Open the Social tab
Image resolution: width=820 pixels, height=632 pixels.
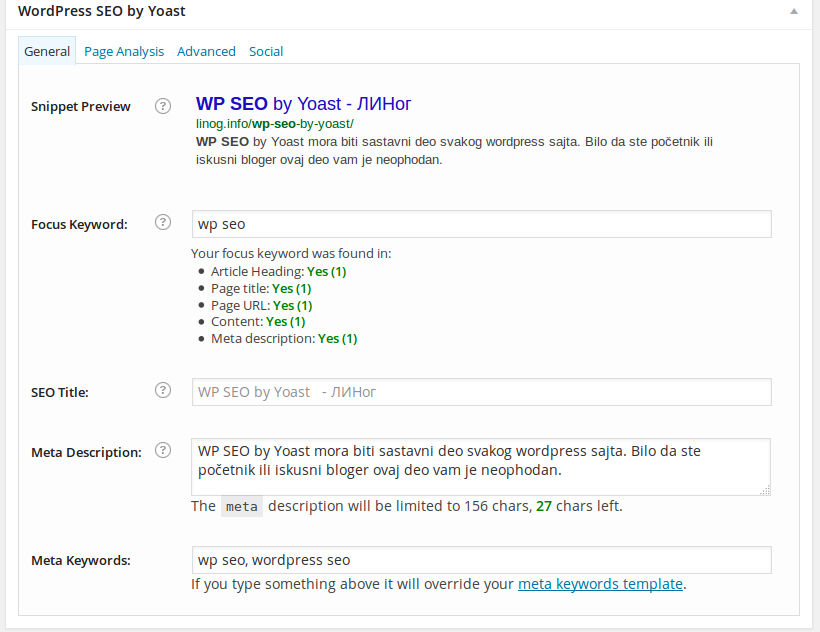[x=266, y=51]
